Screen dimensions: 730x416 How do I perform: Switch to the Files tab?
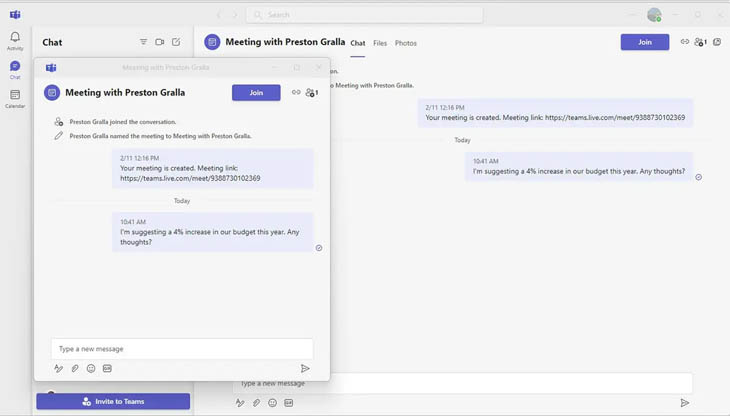380,43
